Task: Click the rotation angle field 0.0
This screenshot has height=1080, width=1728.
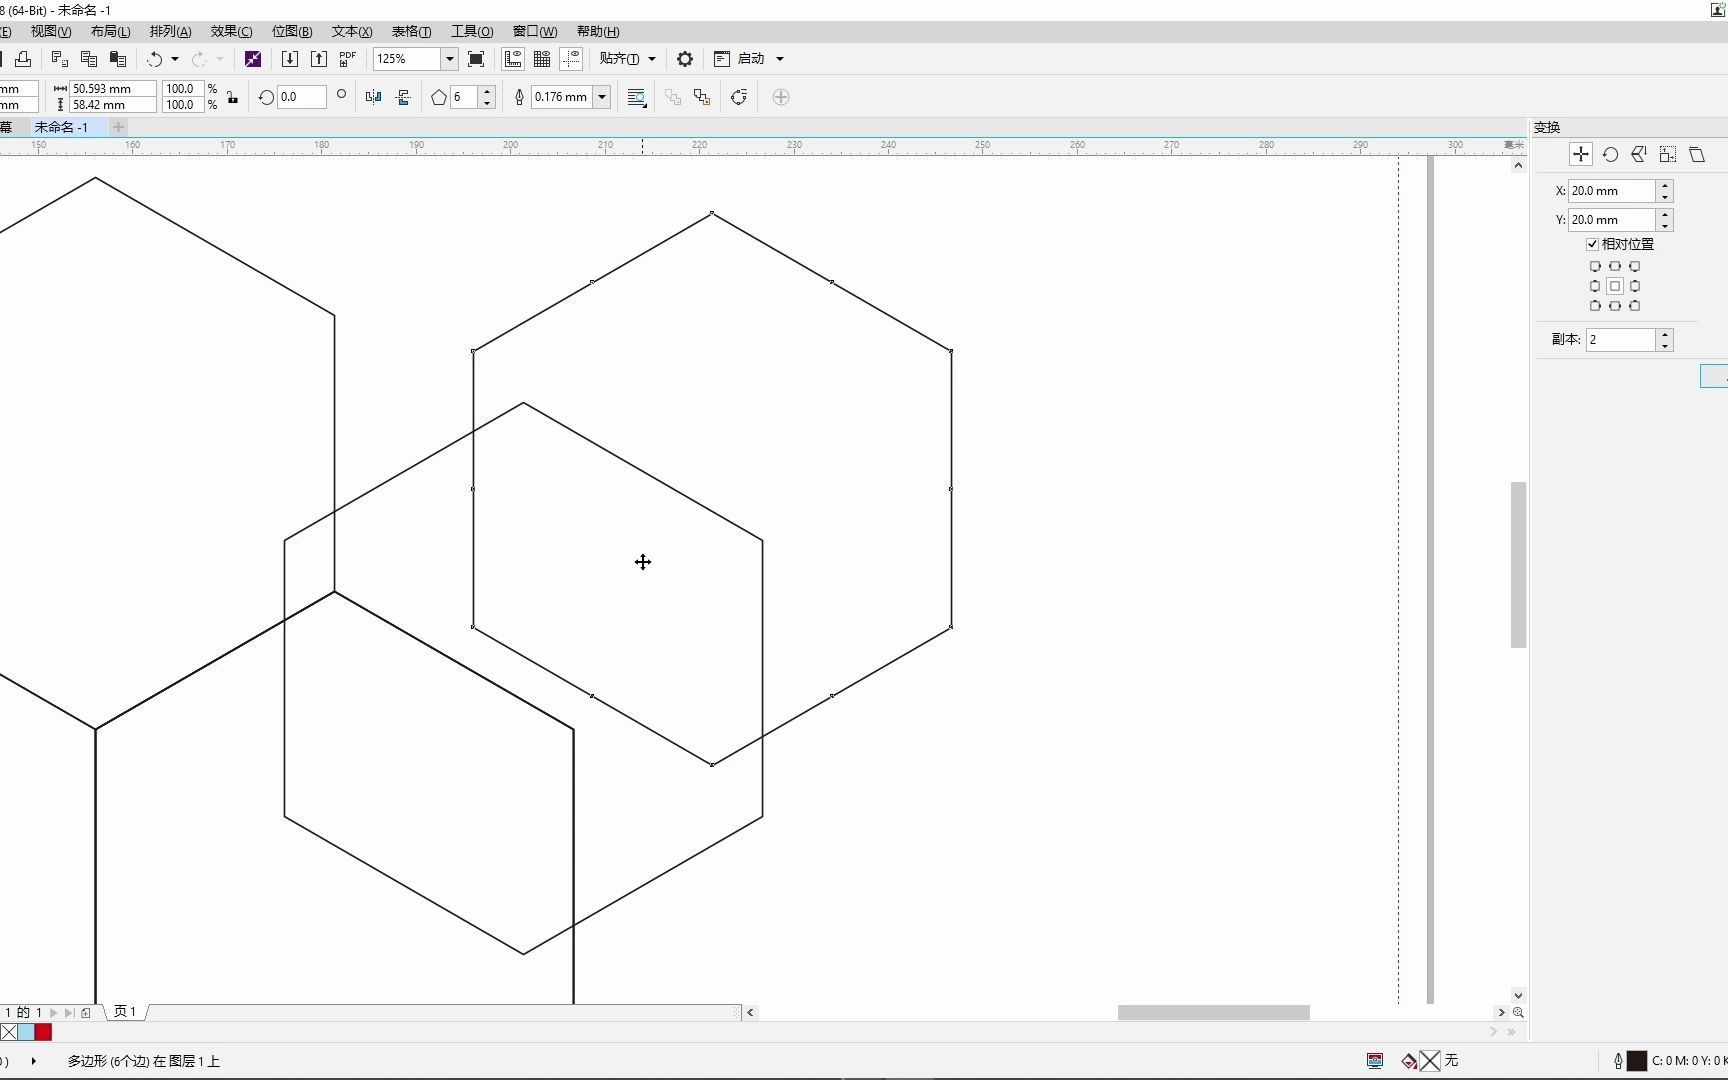Action: coord(303,97)
